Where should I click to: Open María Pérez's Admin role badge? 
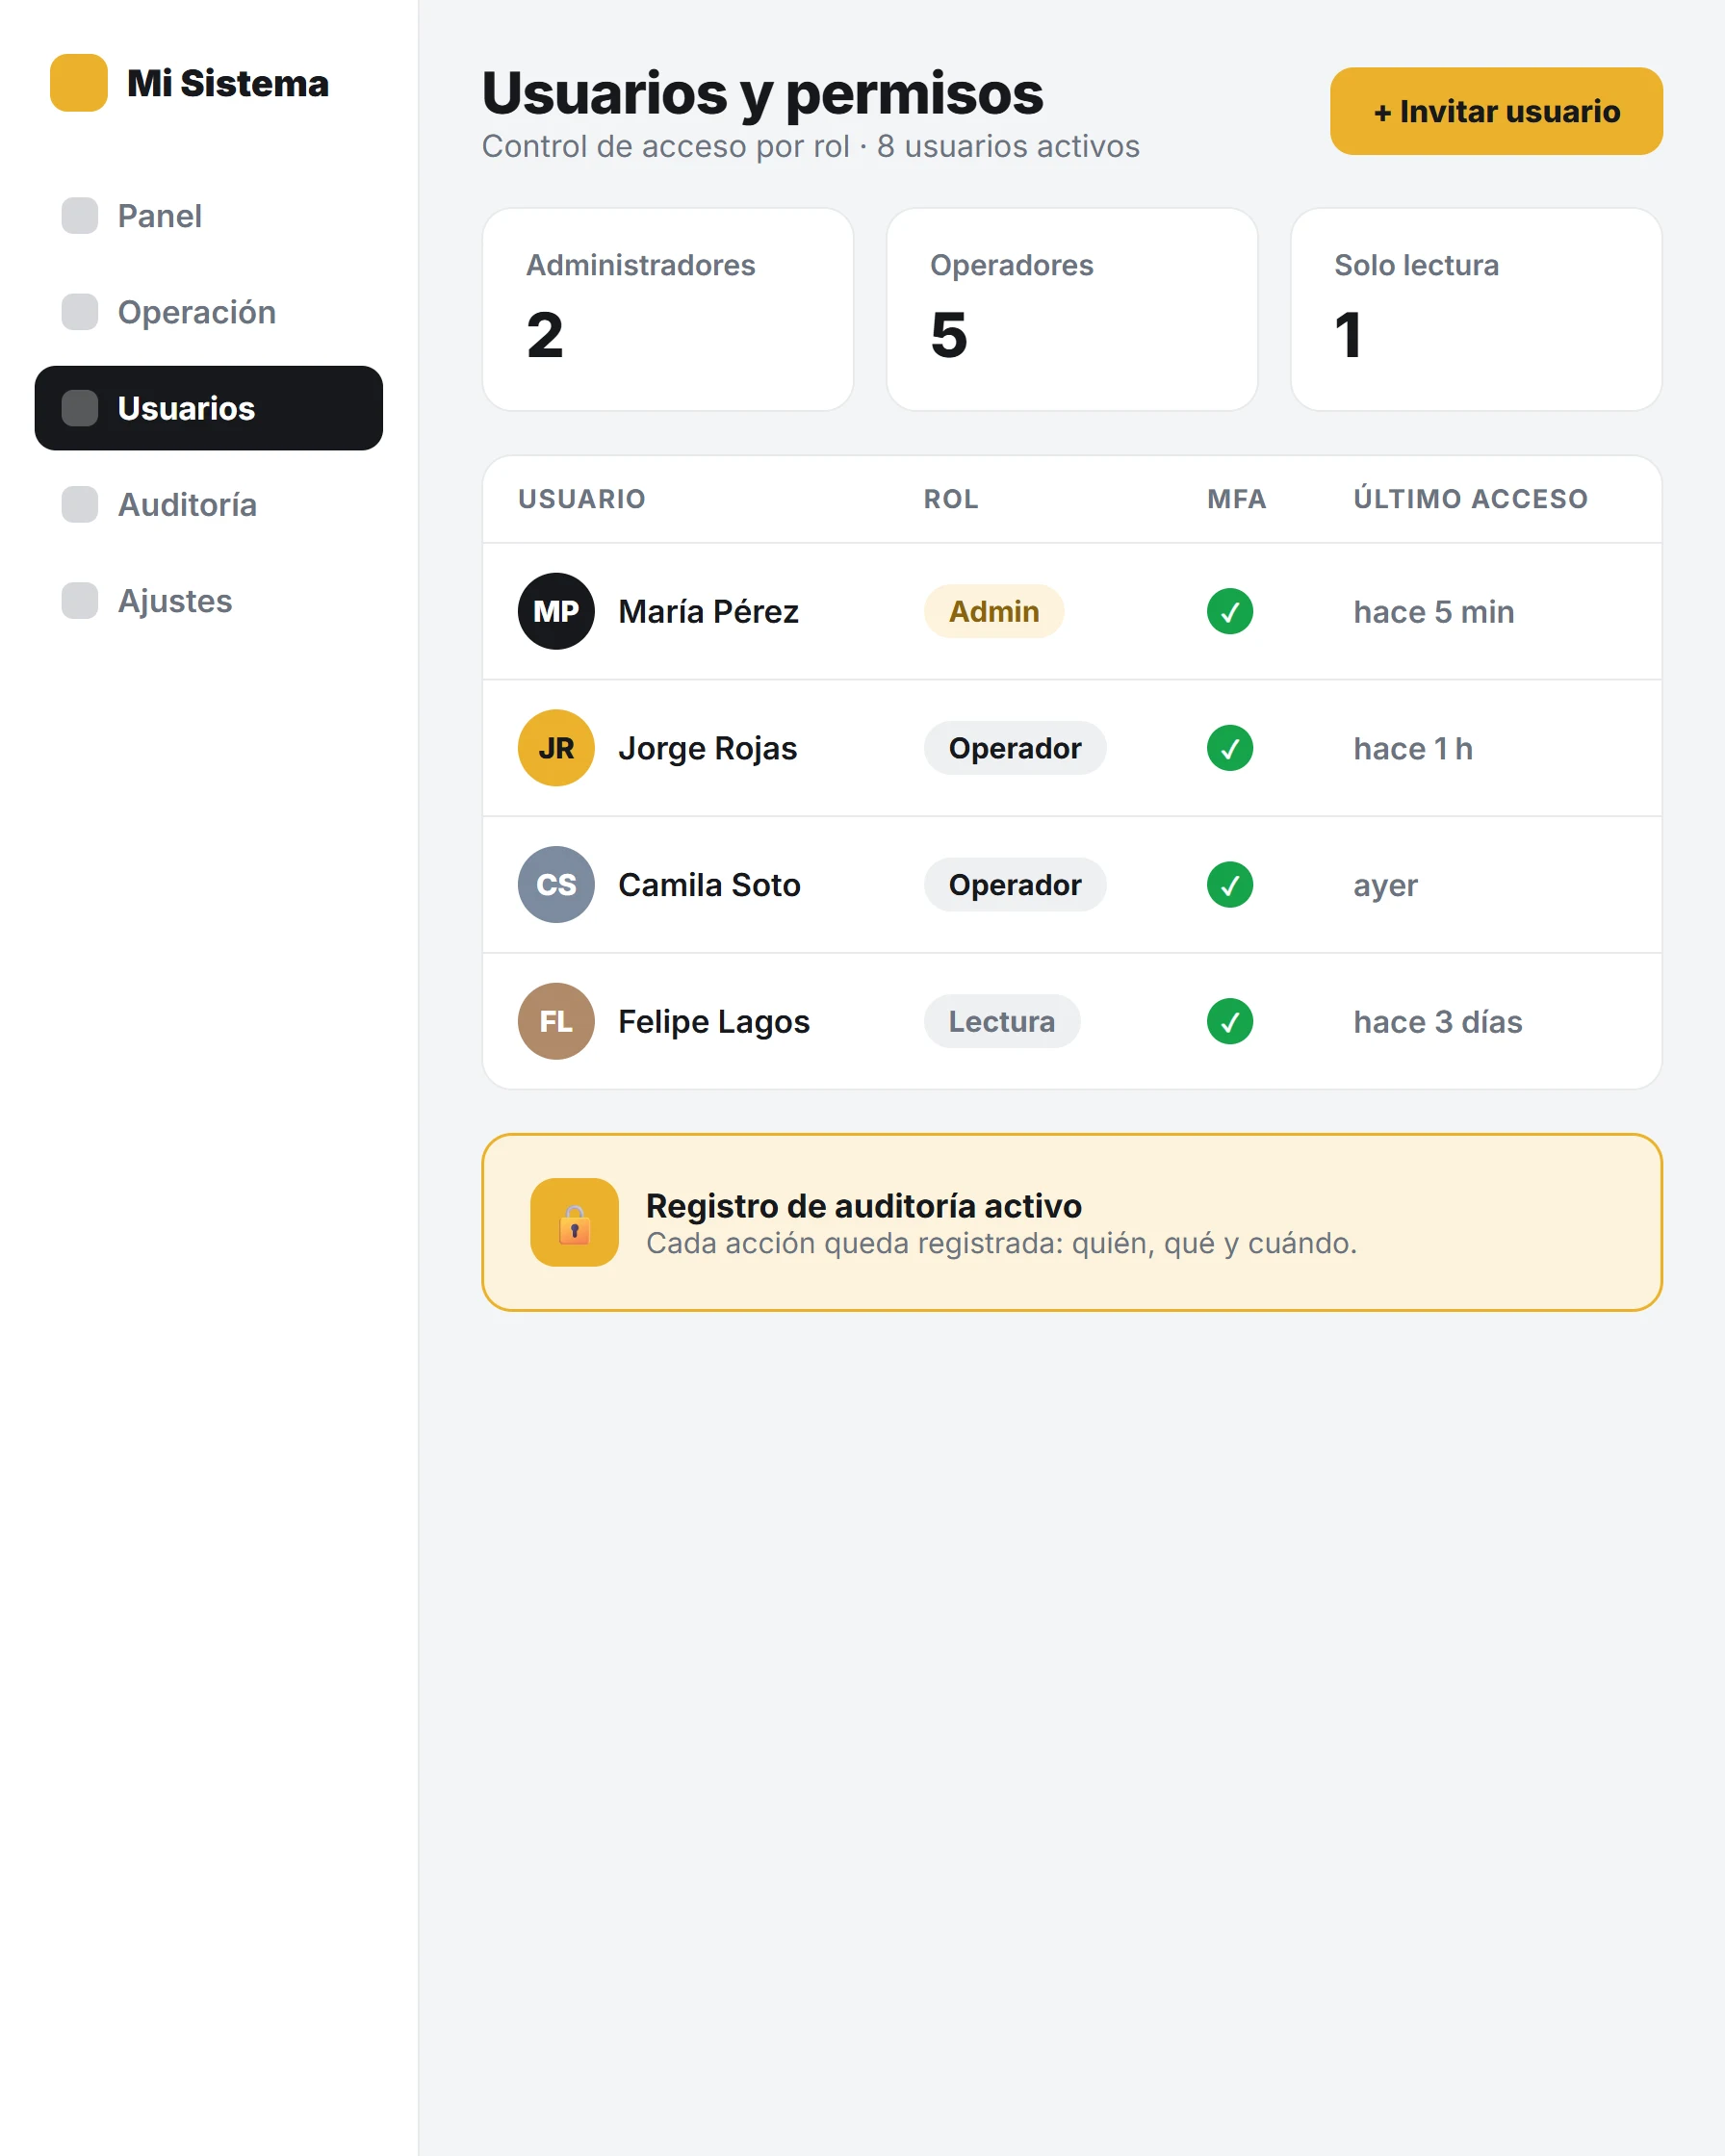[x=994, y=611]
